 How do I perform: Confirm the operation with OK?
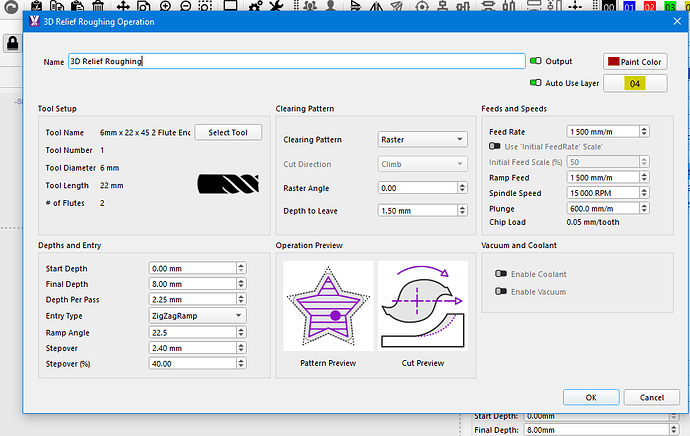tap(591, 397)
